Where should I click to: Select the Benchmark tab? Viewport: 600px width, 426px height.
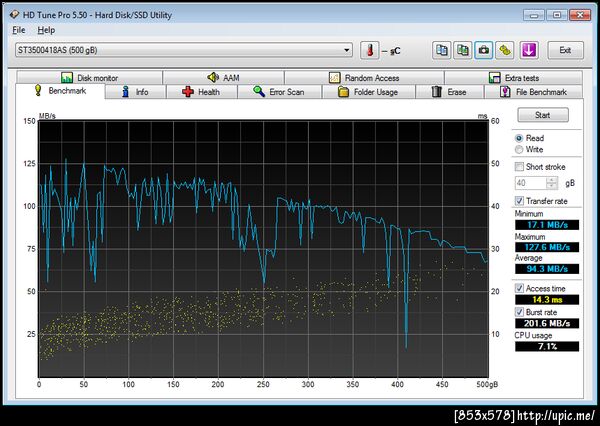[x=60, y=91]
